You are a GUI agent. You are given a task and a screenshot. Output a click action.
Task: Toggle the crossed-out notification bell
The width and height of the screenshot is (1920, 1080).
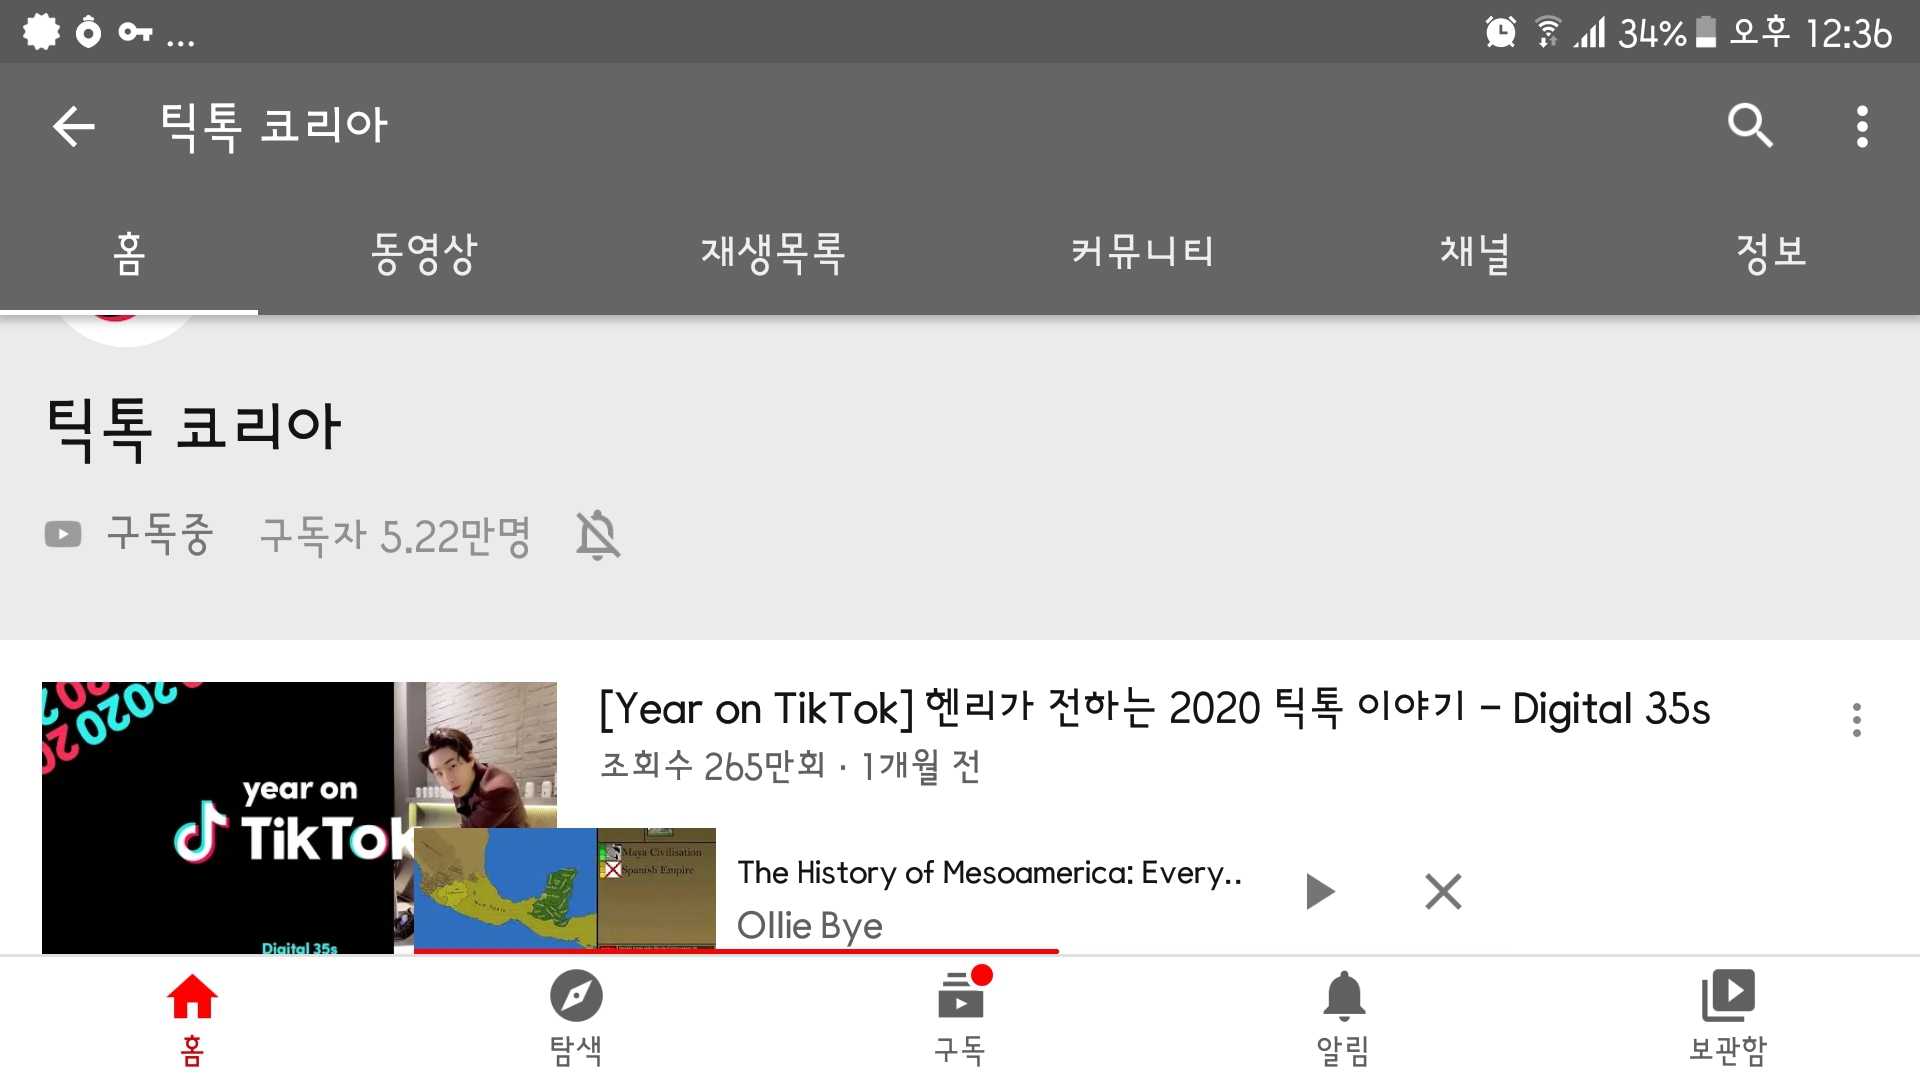598,535
